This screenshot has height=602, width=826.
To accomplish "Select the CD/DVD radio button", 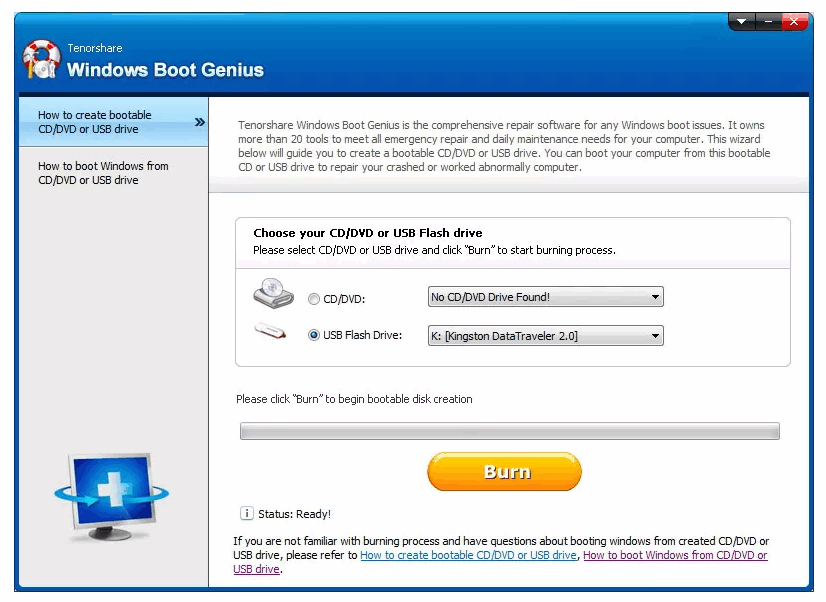I will click(314, 299).
